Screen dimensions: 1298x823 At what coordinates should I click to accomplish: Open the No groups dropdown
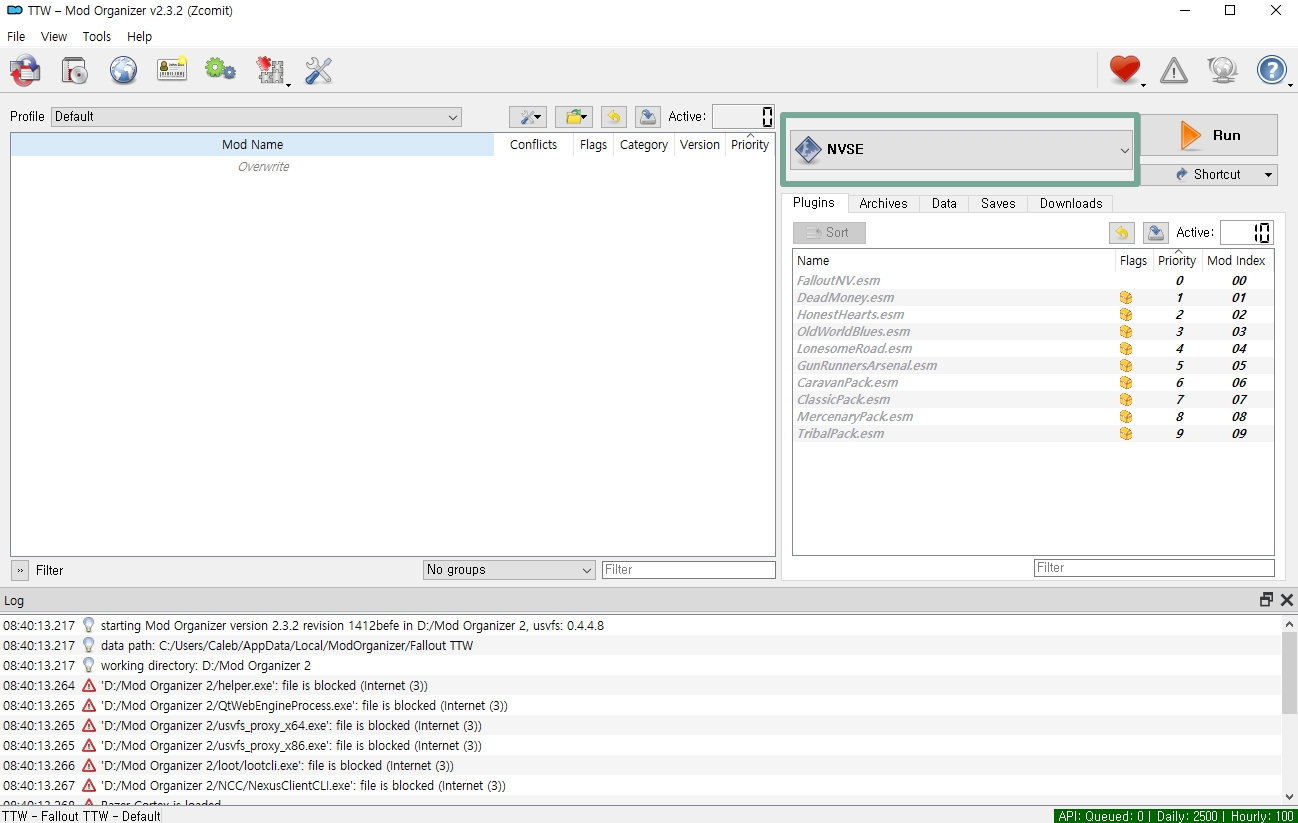click(x=509, y=570)
